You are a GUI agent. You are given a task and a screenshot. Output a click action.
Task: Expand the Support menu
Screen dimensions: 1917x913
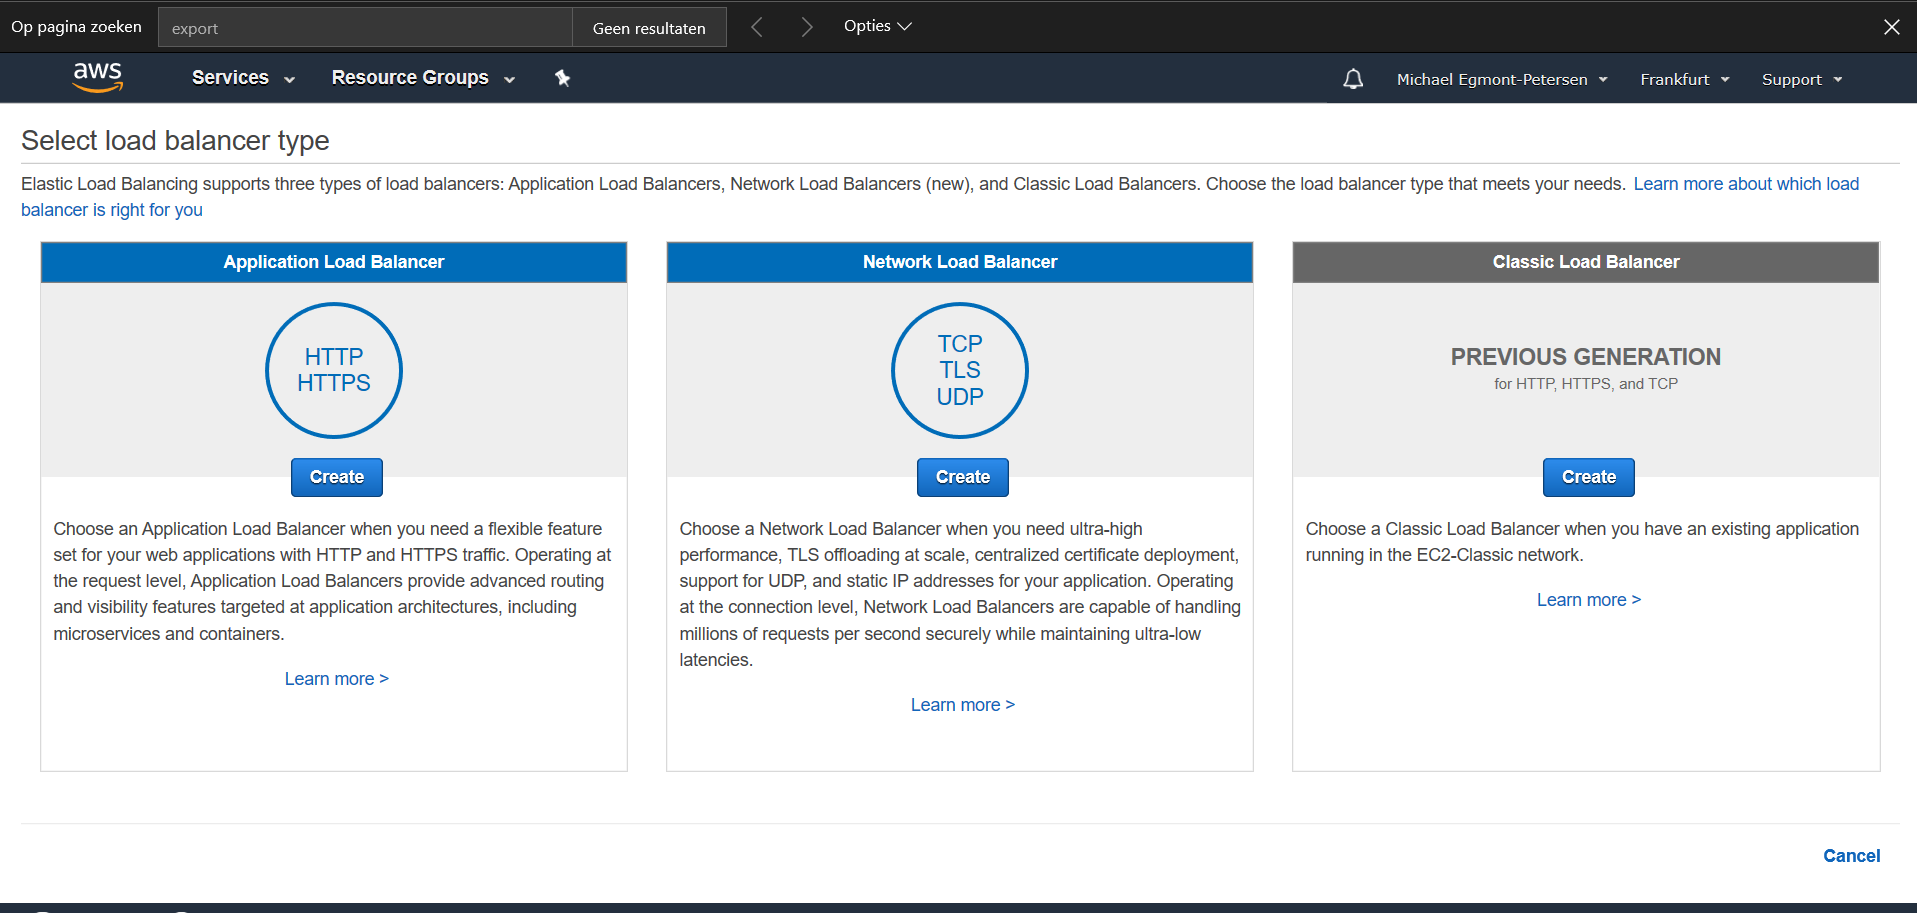coord(1802,79)
